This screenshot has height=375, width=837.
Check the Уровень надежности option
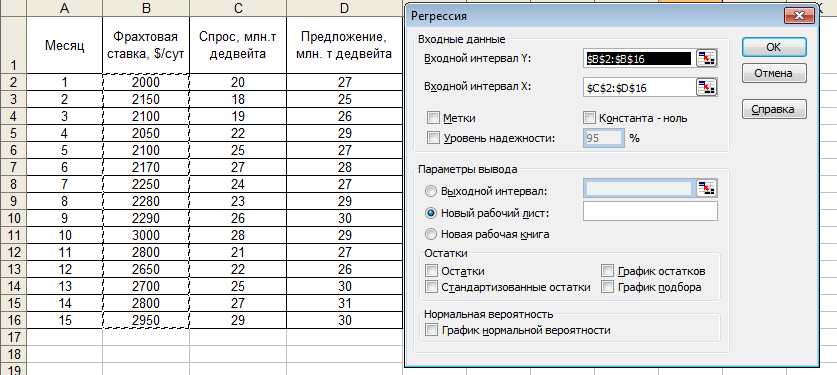tap(433, 138)
